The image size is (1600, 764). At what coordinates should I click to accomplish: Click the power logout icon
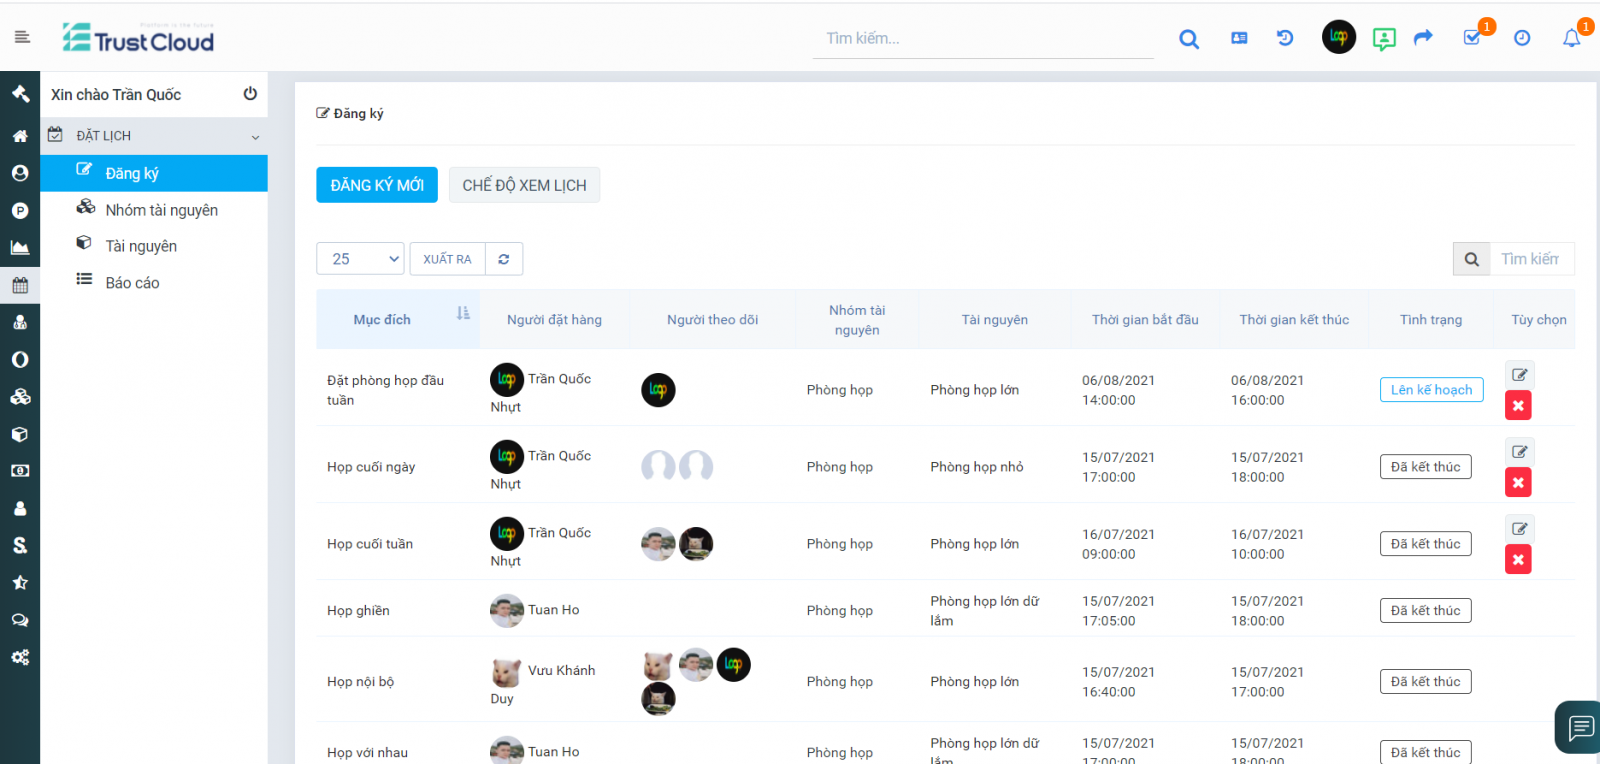pyautogui.click(x=250, y=94)
